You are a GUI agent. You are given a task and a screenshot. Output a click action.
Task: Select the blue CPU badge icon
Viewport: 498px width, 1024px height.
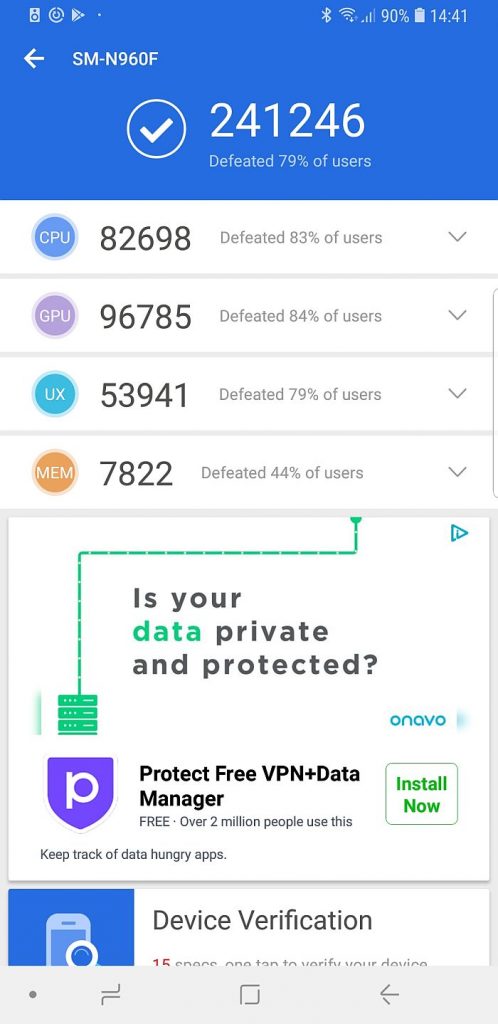[55, 237]
